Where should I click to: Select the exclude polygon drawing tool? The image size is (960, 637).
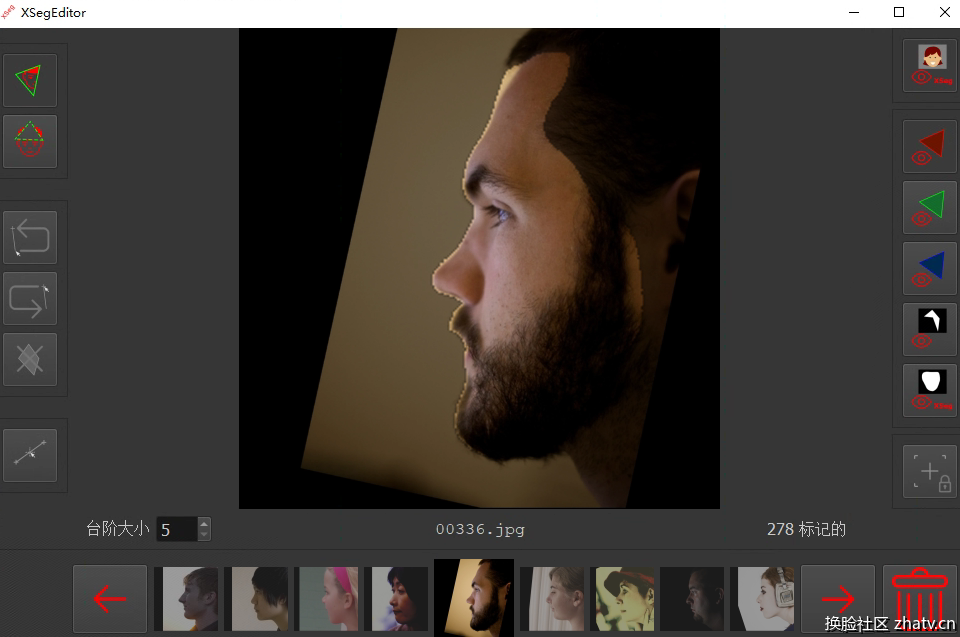30,141
